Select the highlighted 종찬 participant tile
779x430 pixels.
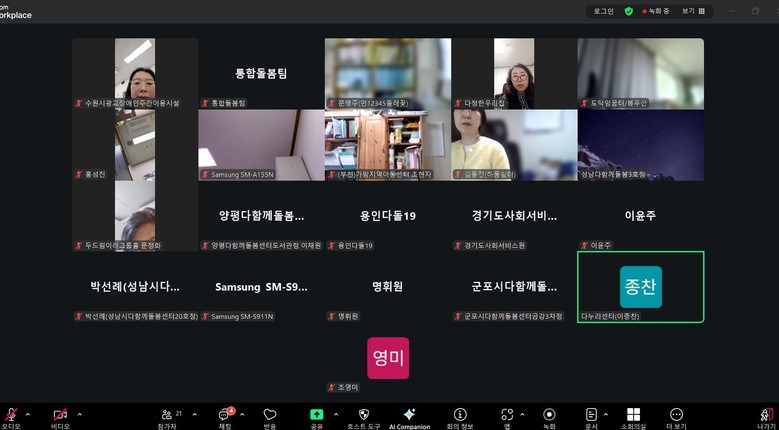coord(640,287)
